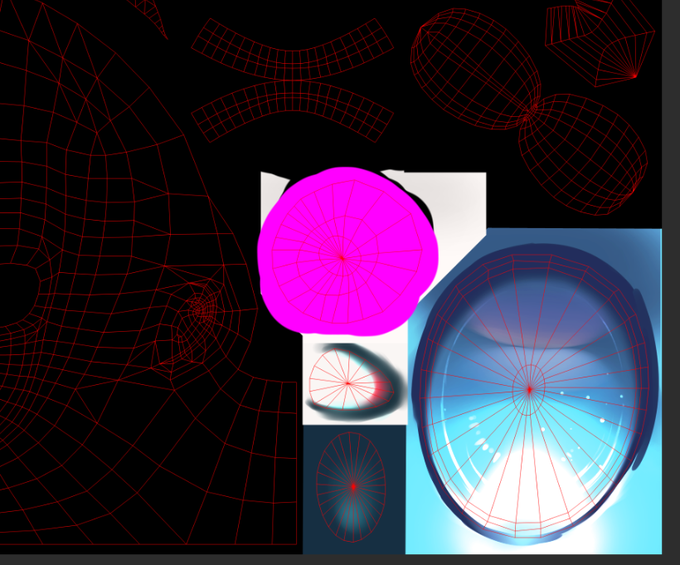Click the magenta painted circle on canvas

(347, 251)
